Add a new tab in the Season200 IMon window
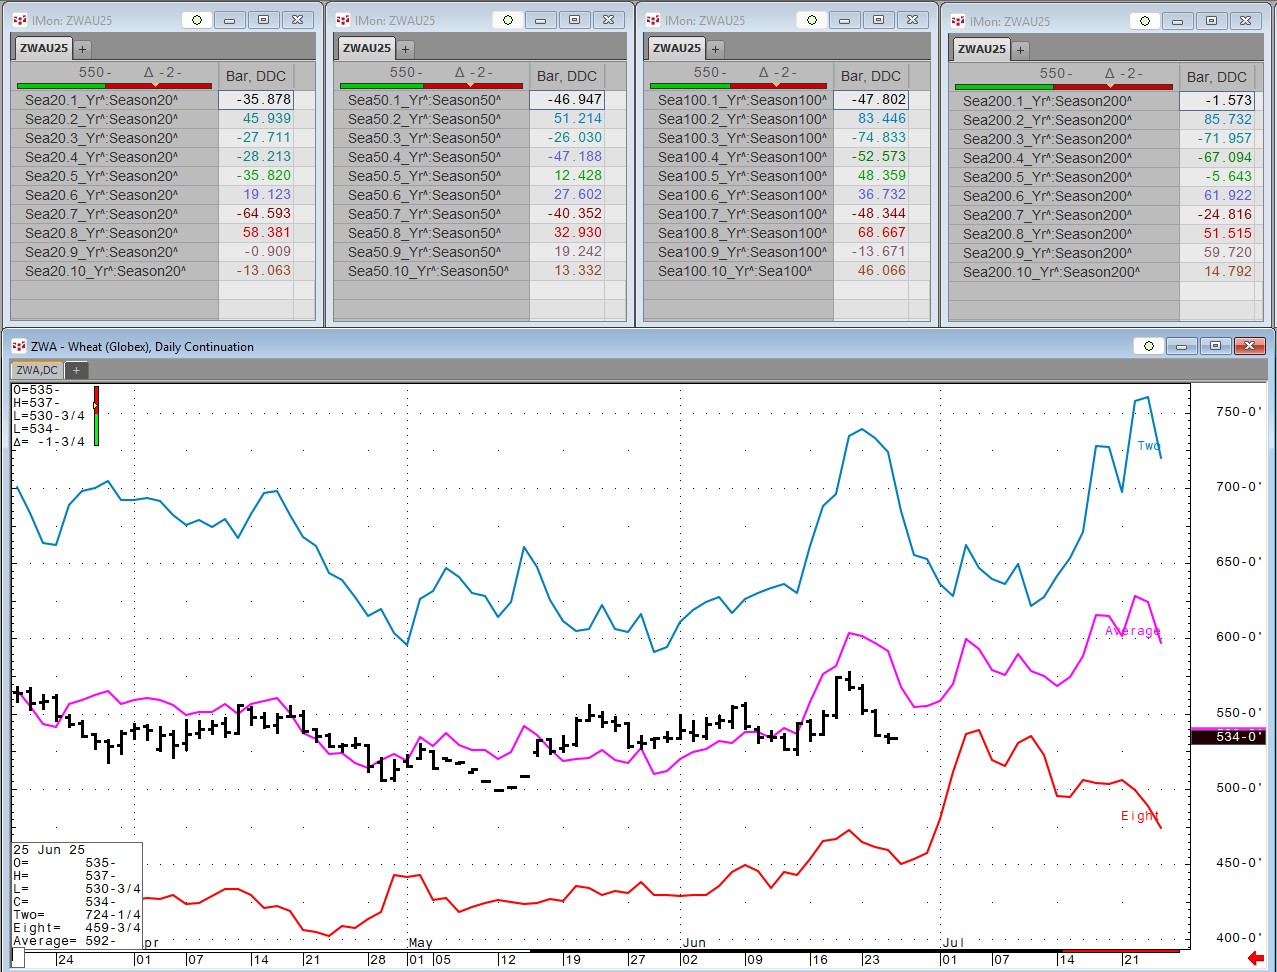Screen dimensions: 1277x972 point(1021,49)
